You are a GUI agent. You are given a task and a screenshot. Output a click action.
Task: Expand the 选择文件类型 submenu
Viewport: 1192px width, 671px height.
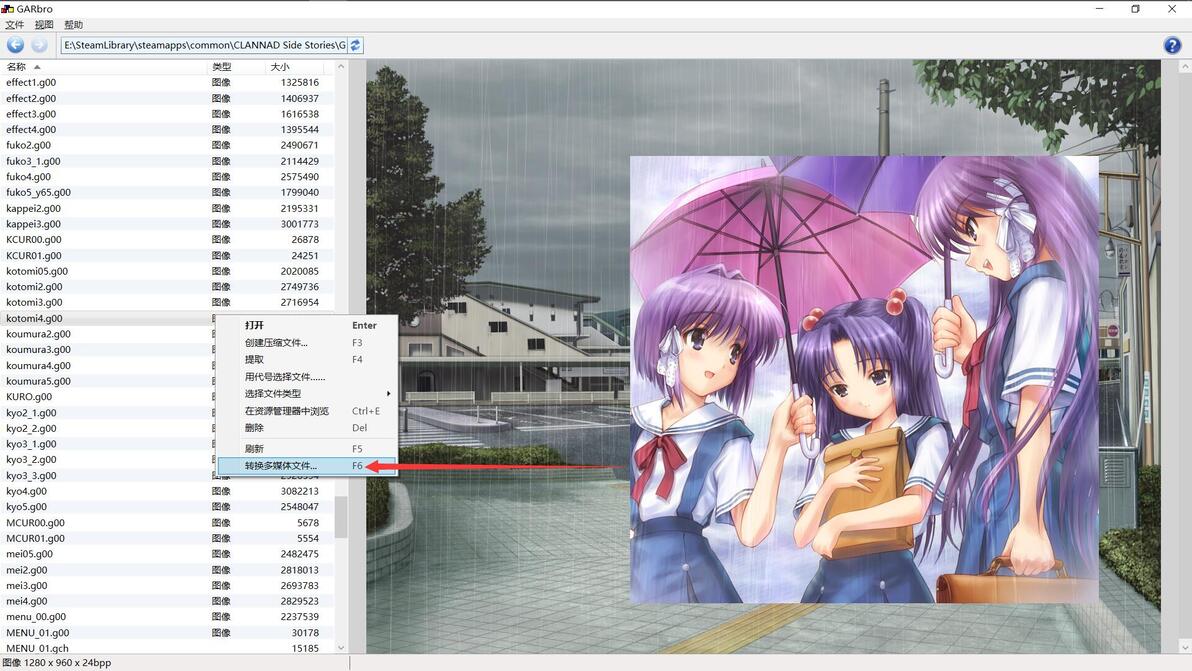pyautogui.click(x=307, y=394)
